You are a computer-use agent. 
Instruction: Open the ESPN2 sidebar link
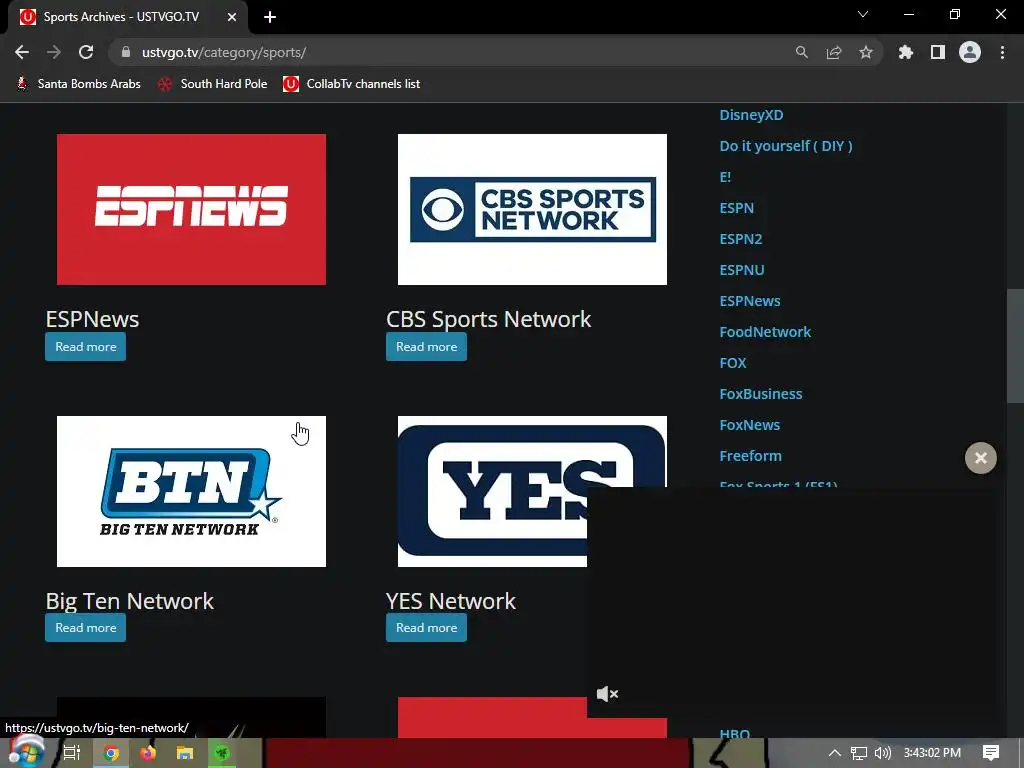741,239
